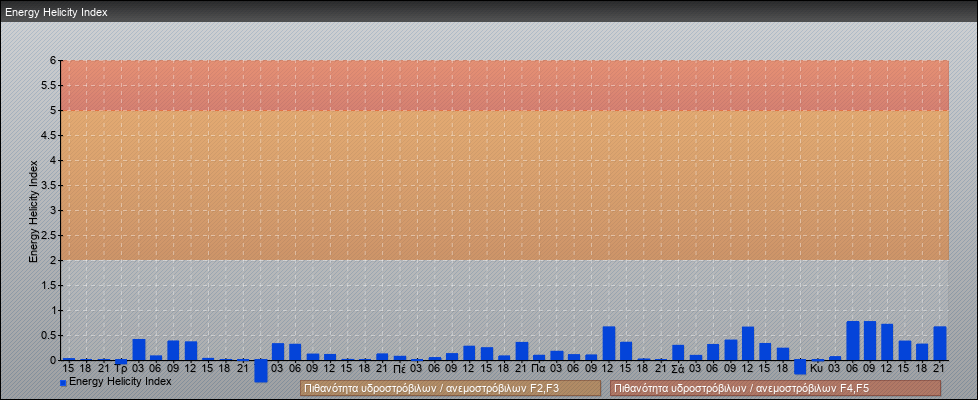Viewport: 978px width, 400px height.
Task: Select the Energy Helicity Index legend text
Action: [x=120, y=381]
